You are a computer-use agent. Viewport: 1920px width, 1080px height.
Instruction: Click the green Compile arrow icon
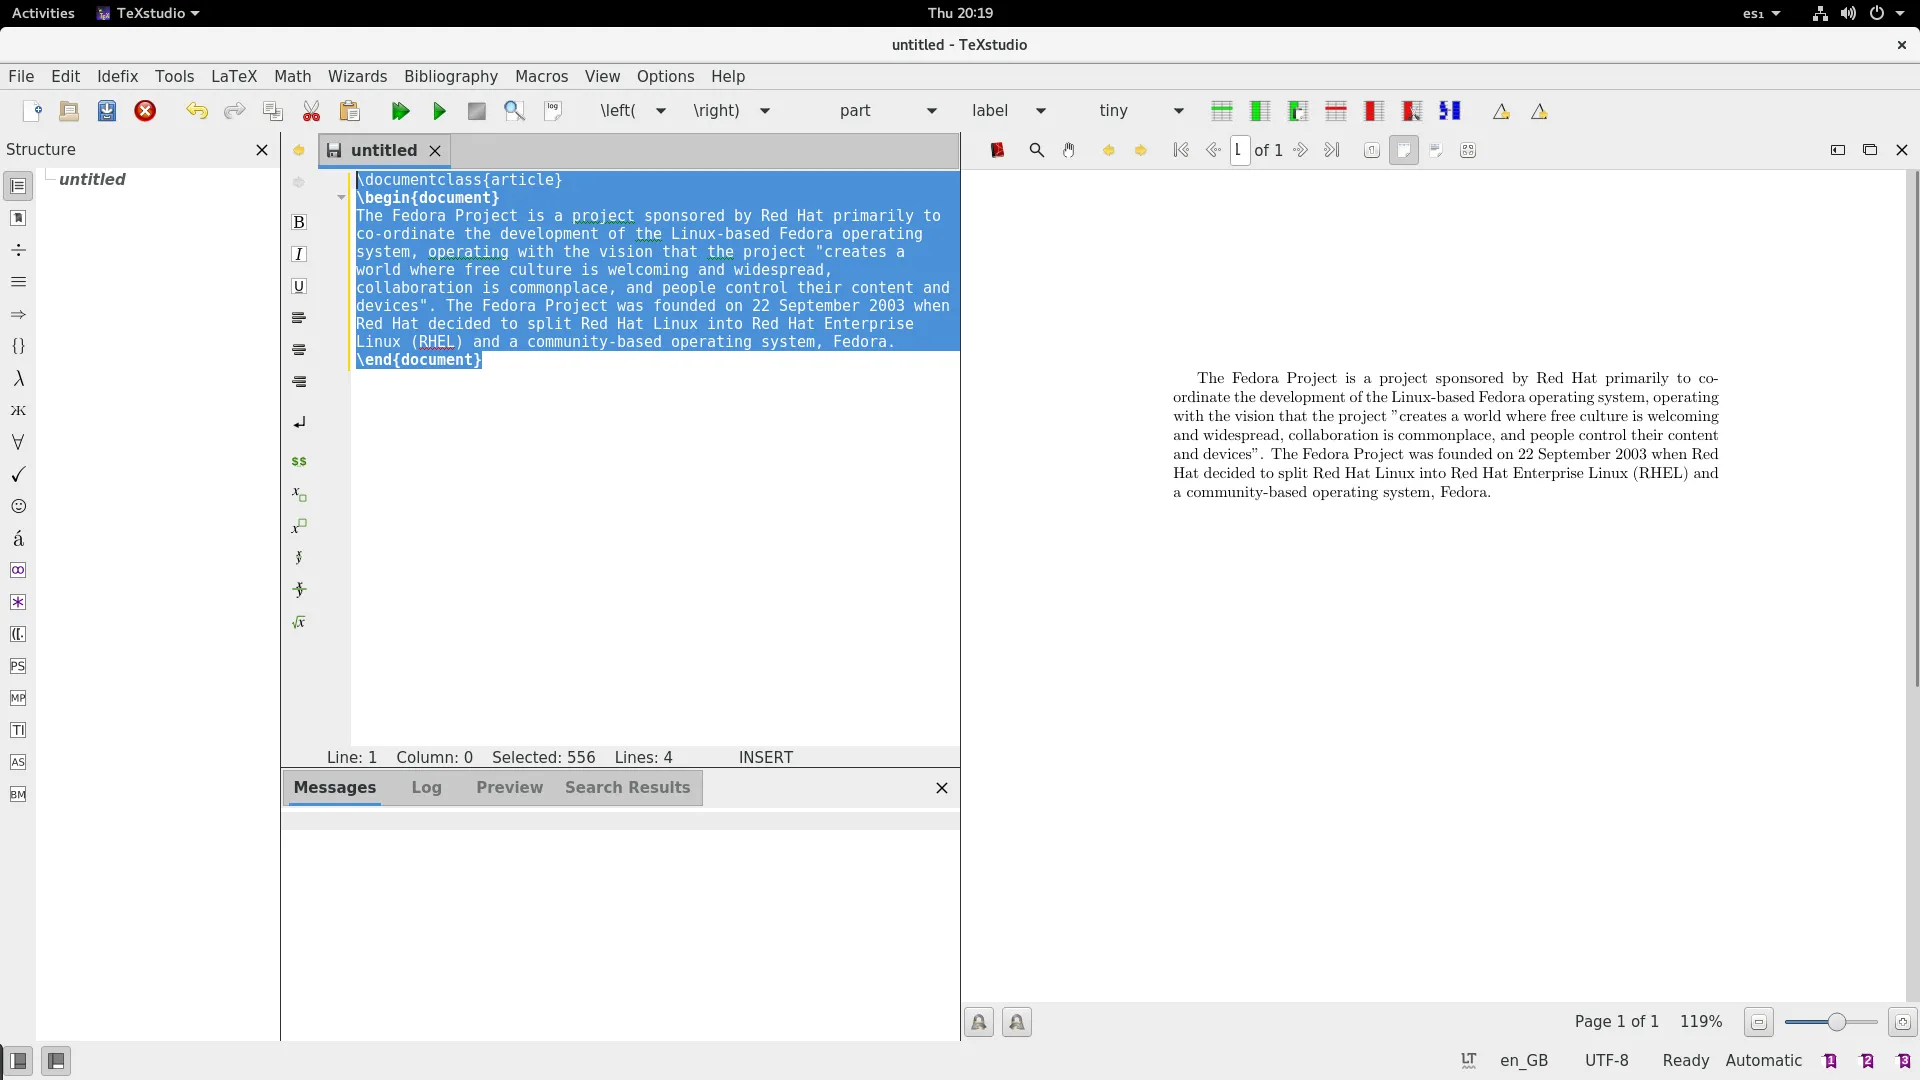[x=439, y=111]
